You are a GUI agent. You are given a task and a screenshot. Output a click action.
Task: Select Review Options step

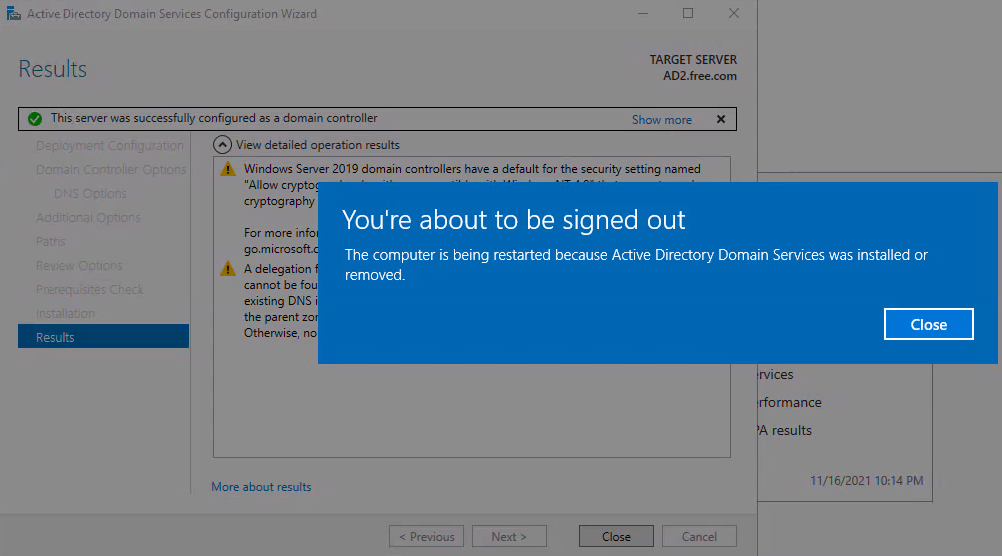tap(79, 265)
